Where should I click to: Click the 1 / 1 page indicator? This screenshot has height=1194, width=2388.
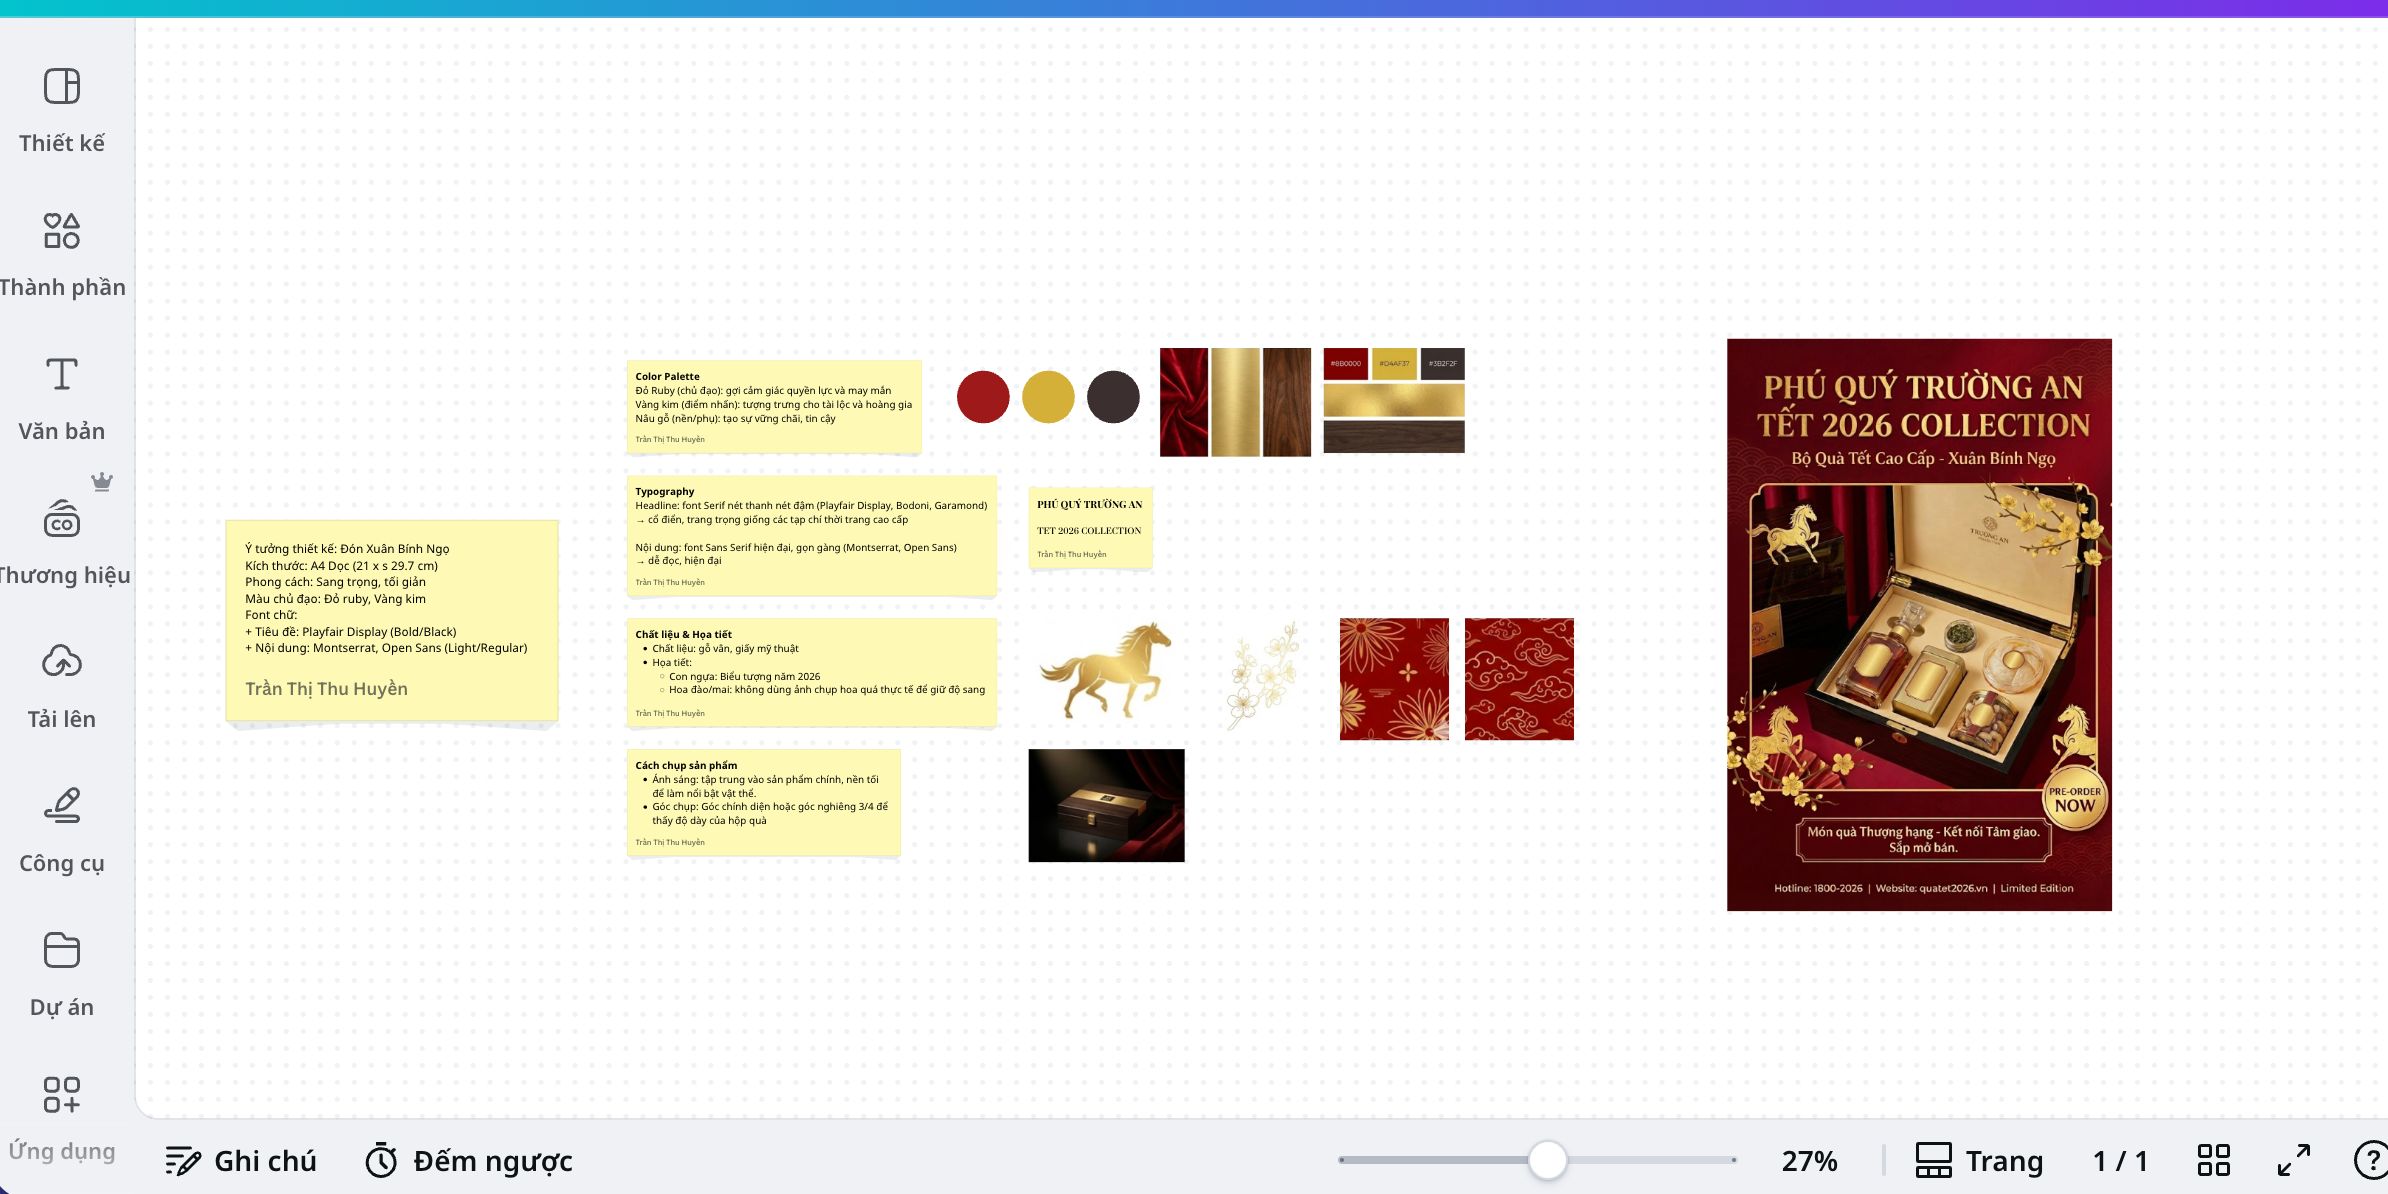(2120, 1161)
